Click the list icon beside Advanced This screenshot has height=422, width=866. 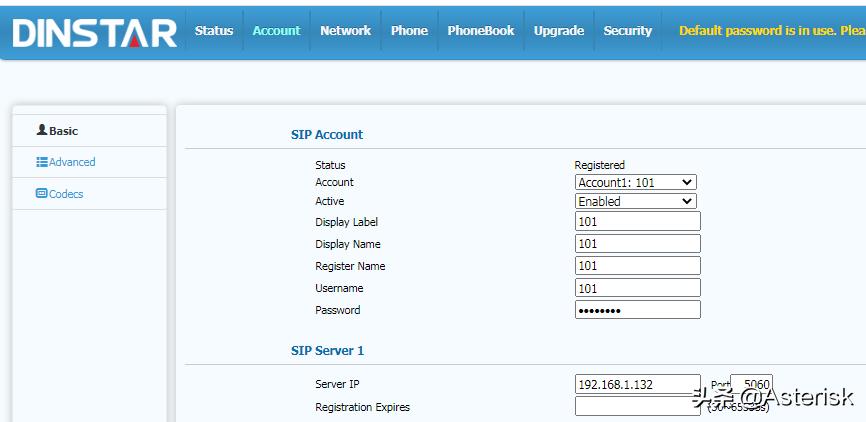click(x=42, y=162)
